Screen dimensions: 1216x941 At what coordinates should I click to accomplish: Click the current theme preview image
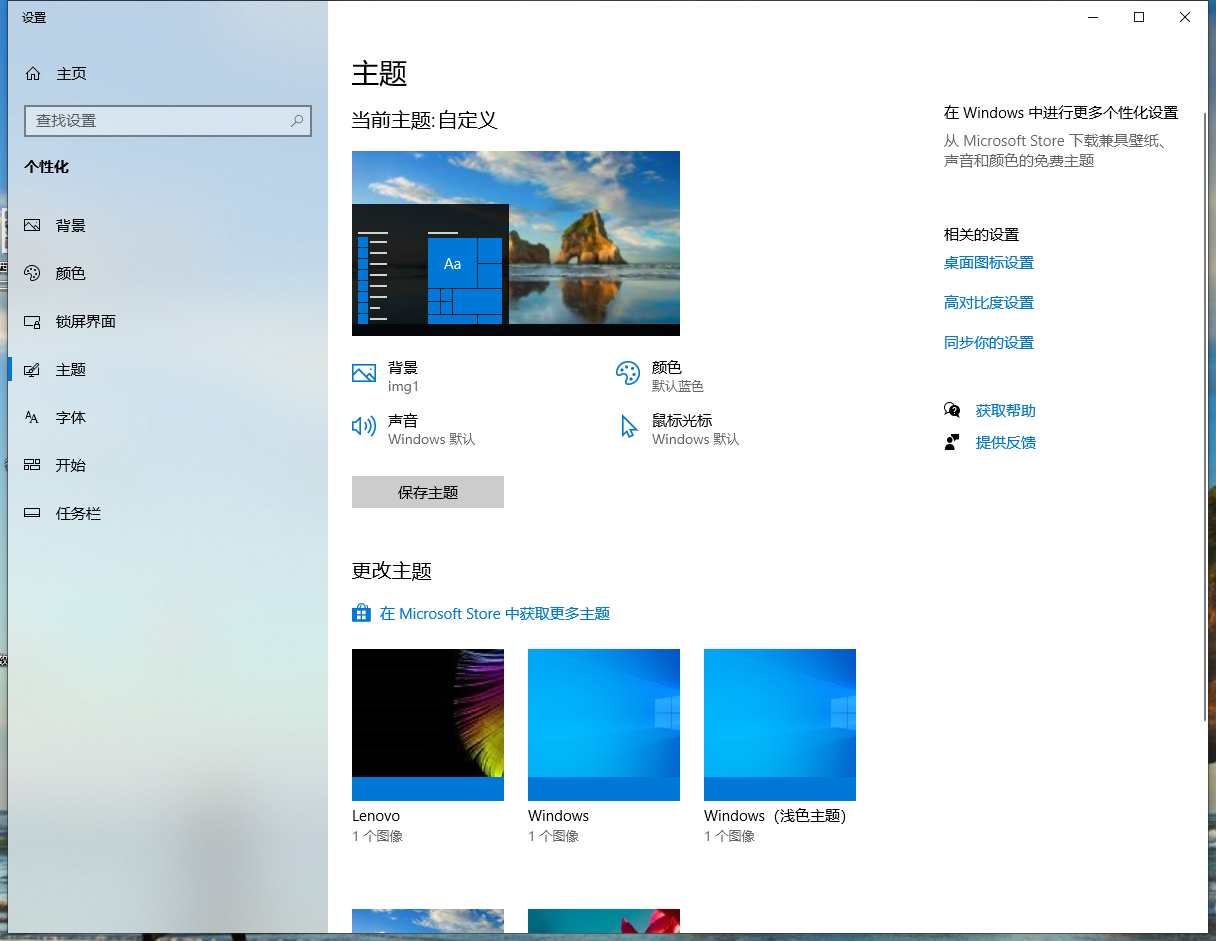coord(516,243)
